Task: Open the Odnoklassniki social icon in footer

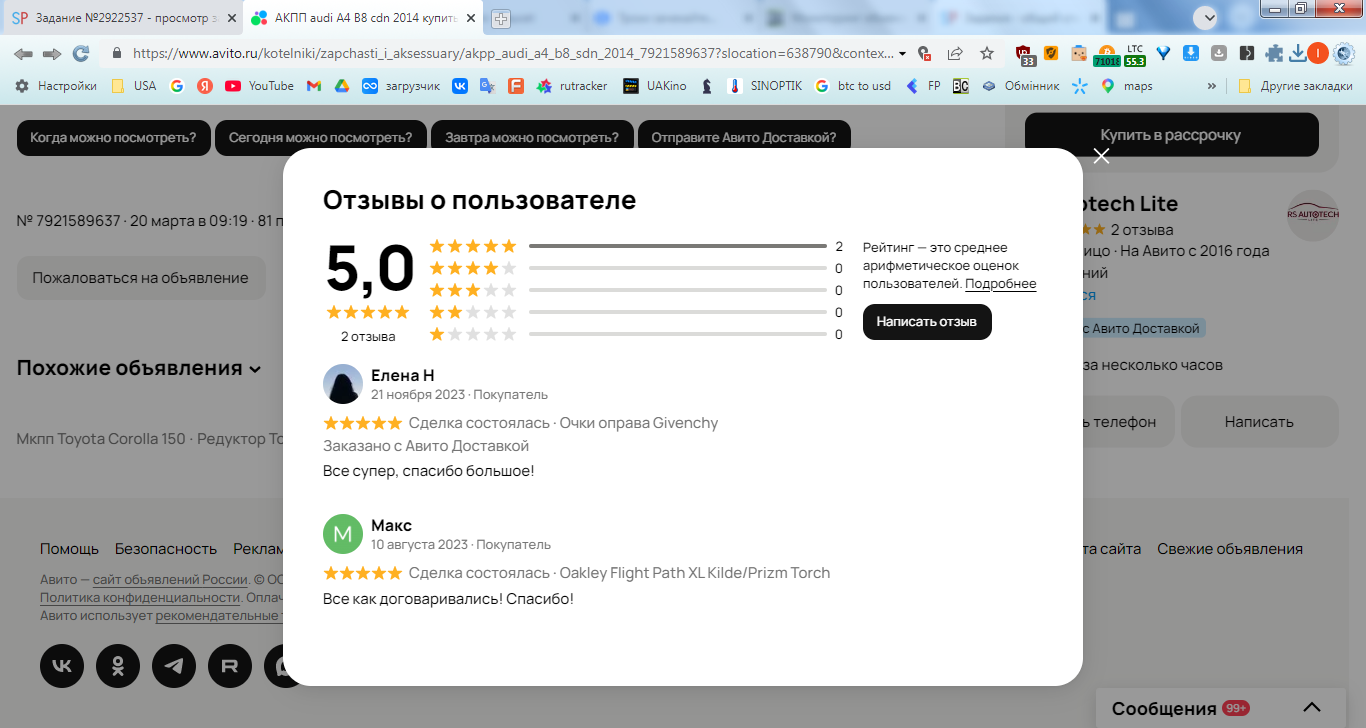Action: click(x=118, y=666)
